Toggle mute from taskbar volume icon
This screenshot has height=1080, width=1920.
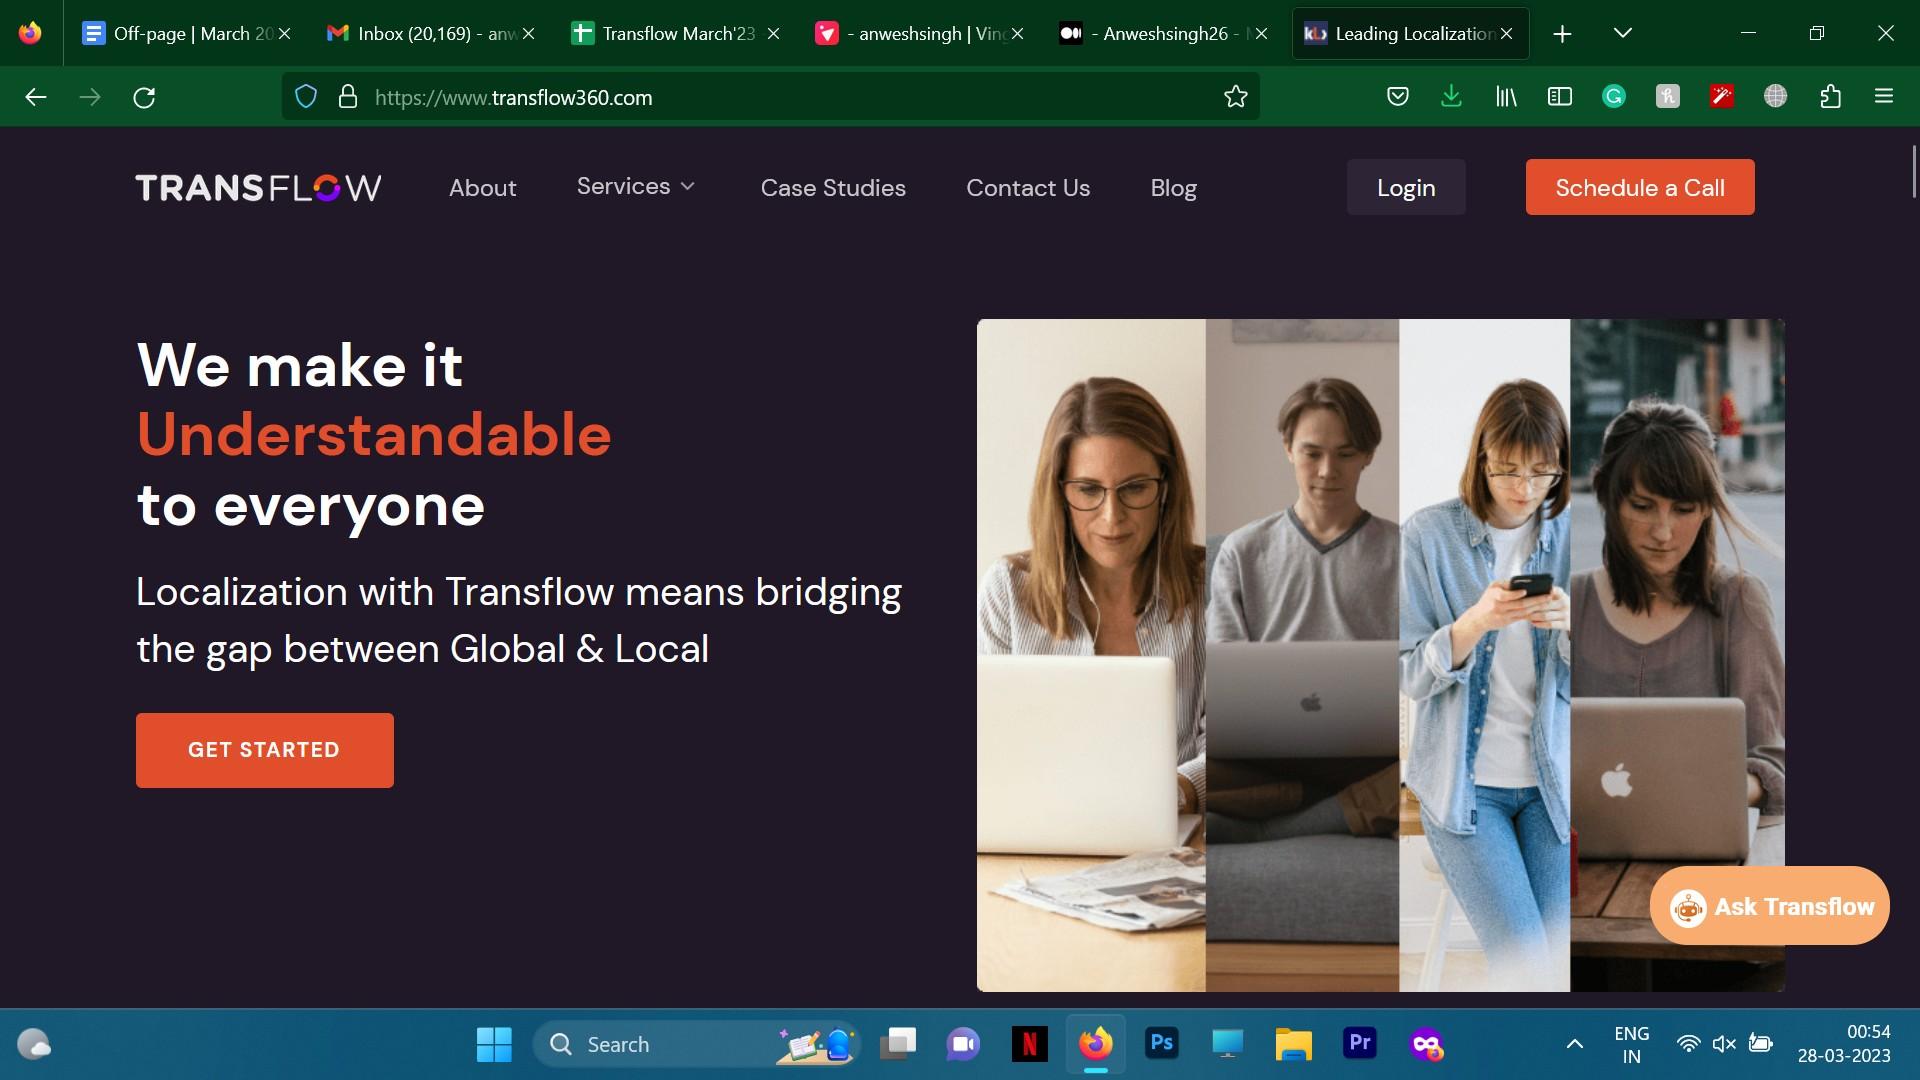1724,1044
